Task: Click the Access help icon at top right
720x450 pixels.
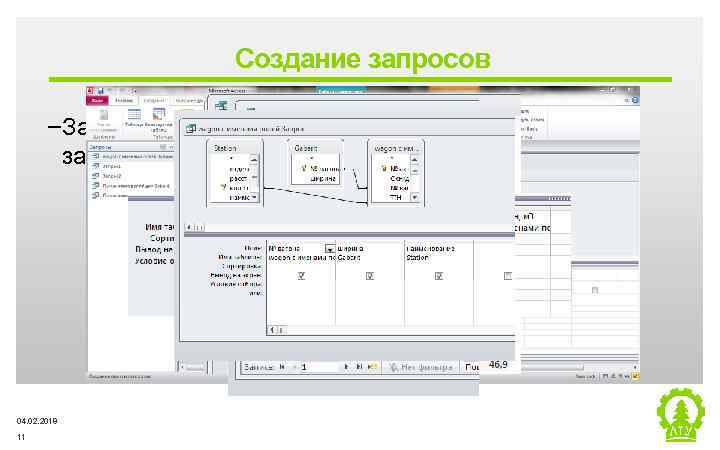Action: 635,100
